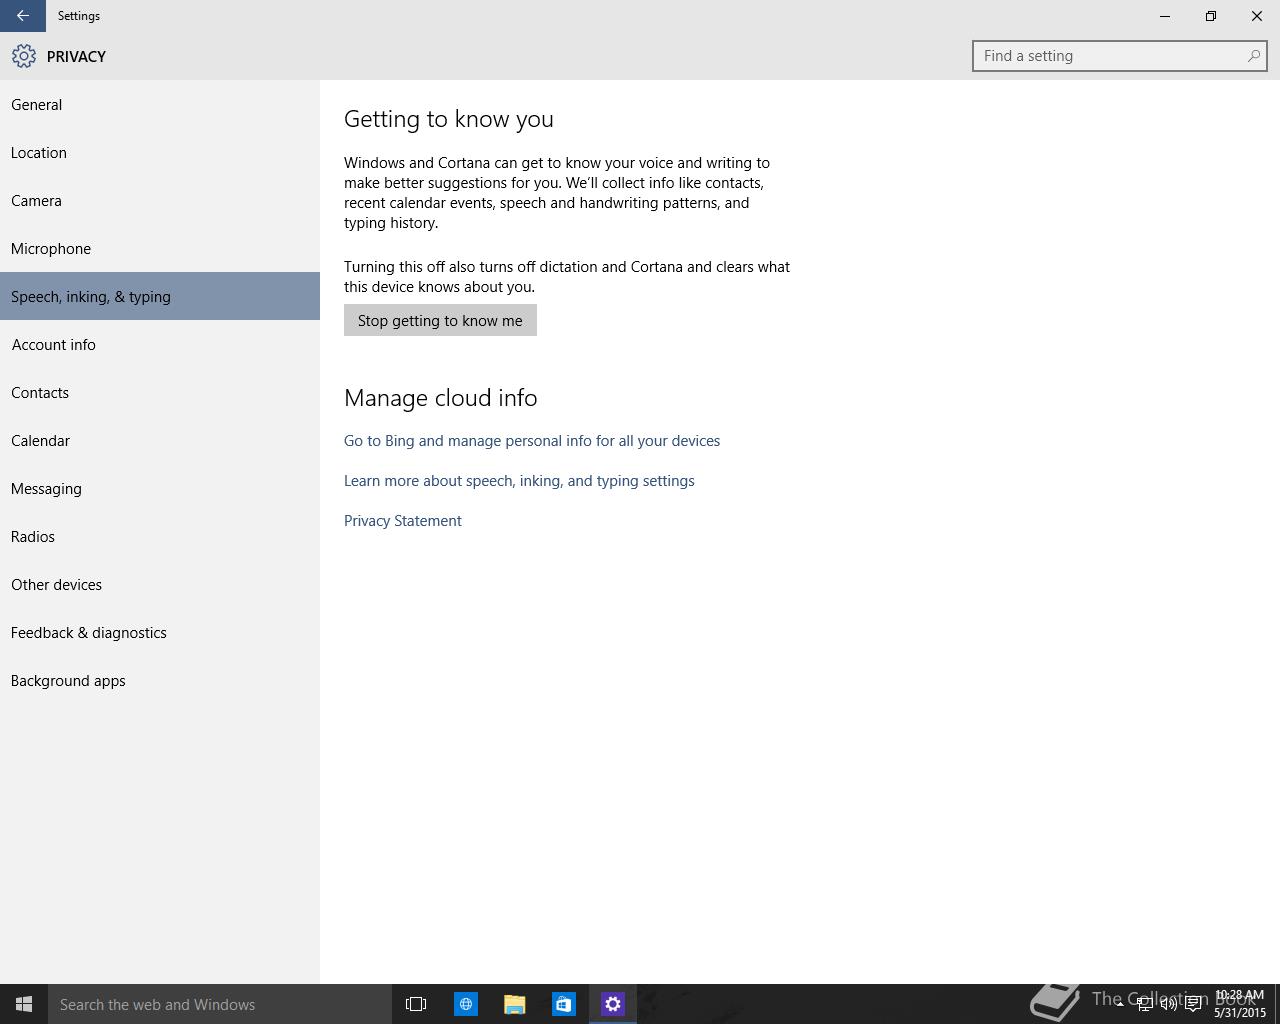This screenshot has height=1024, width=1280.
Task: Click the search magnifier icon
Action: (1253, 56)
